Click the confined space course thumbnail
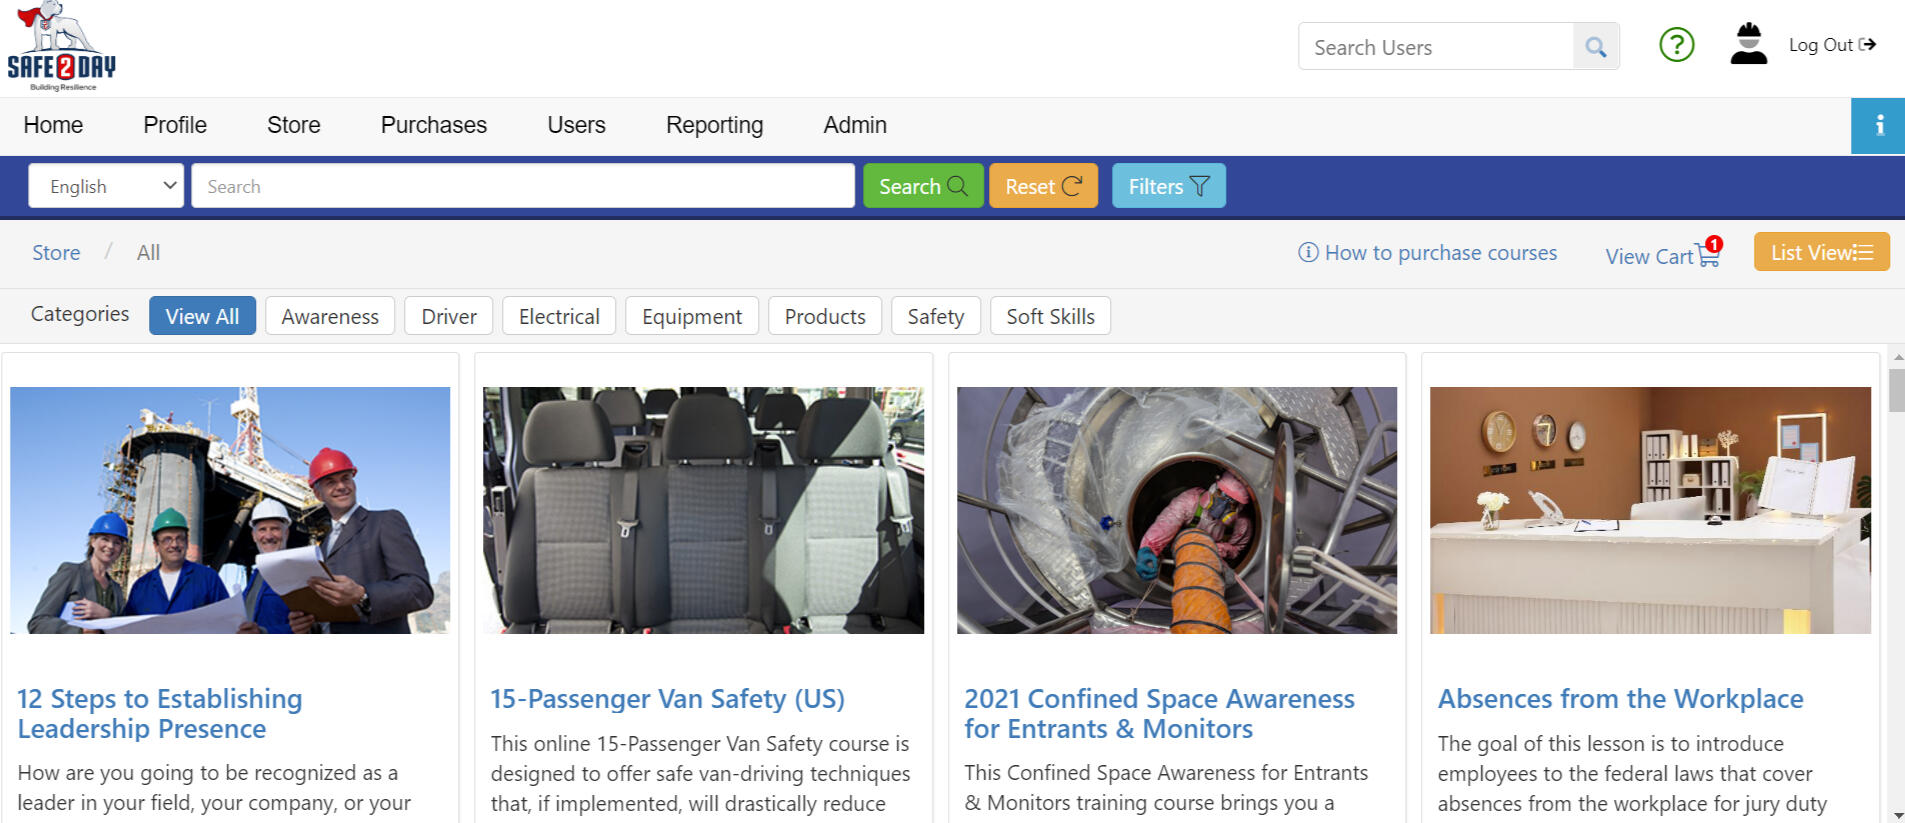The width and height of the screenshot is (1905, 823). (x=1176, y=510)
